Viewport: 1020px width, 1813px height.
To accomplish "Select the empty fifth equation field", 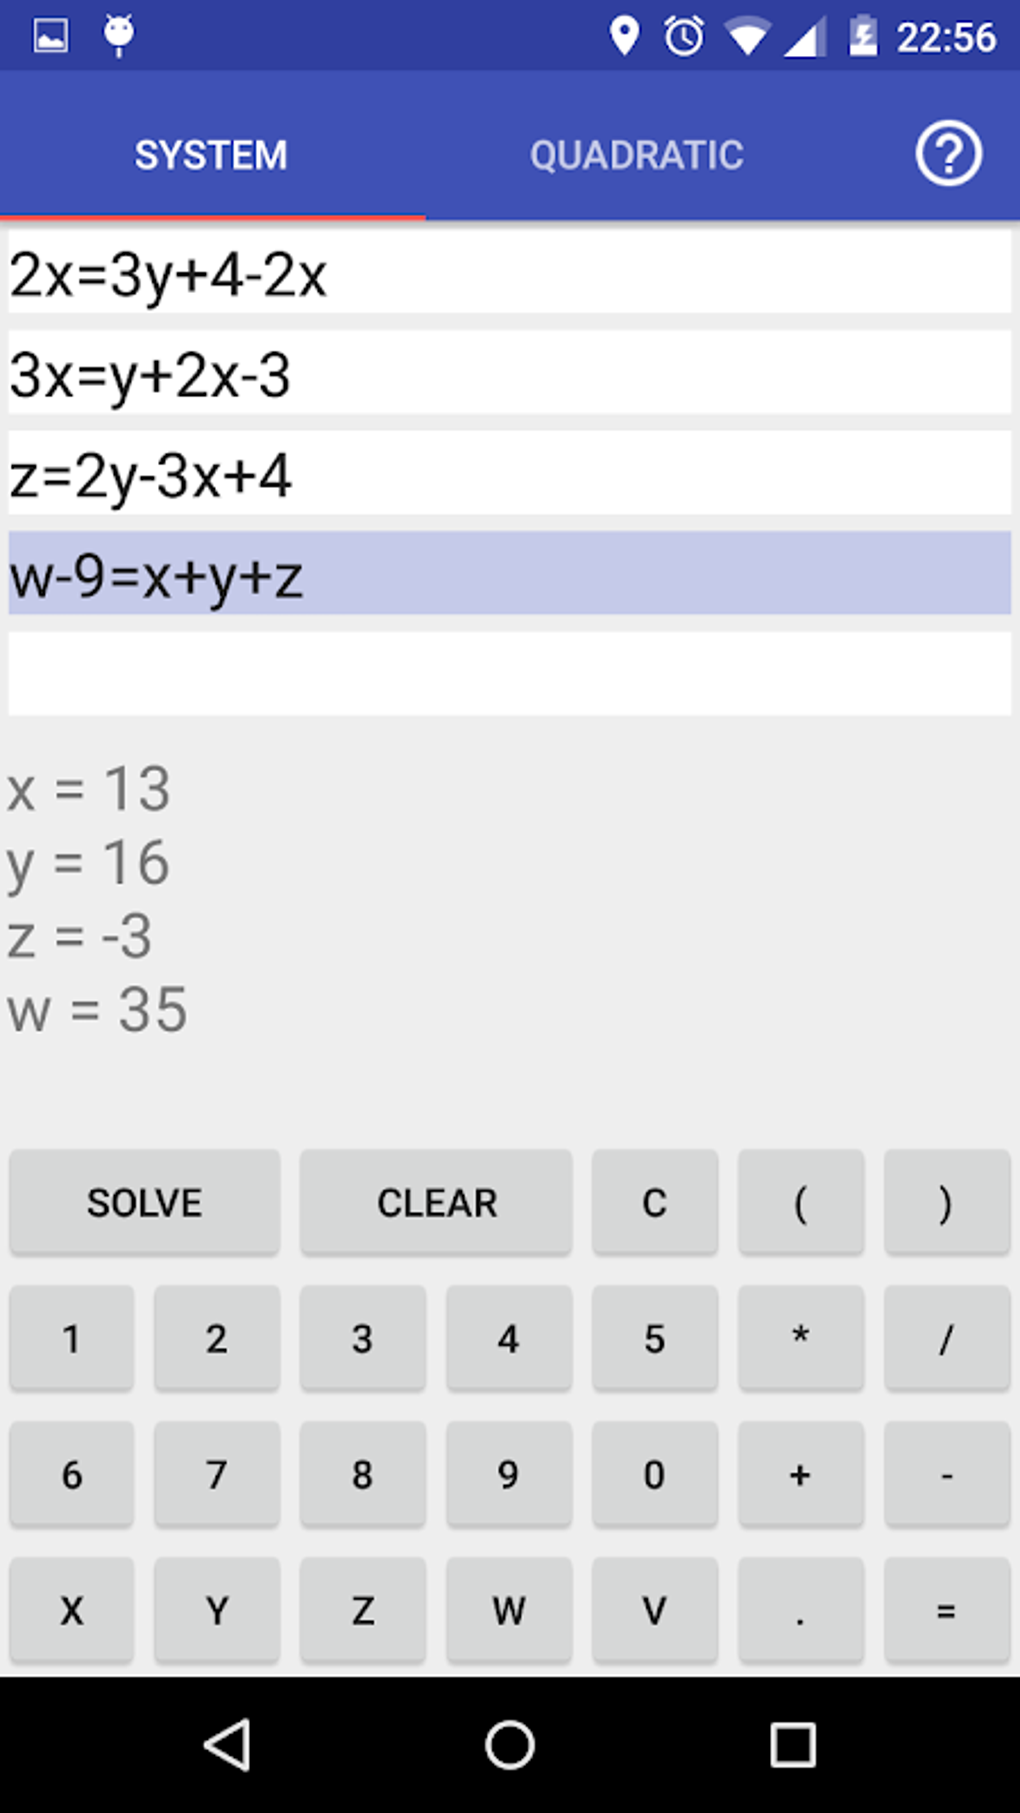I will click(x=510, y=674).
